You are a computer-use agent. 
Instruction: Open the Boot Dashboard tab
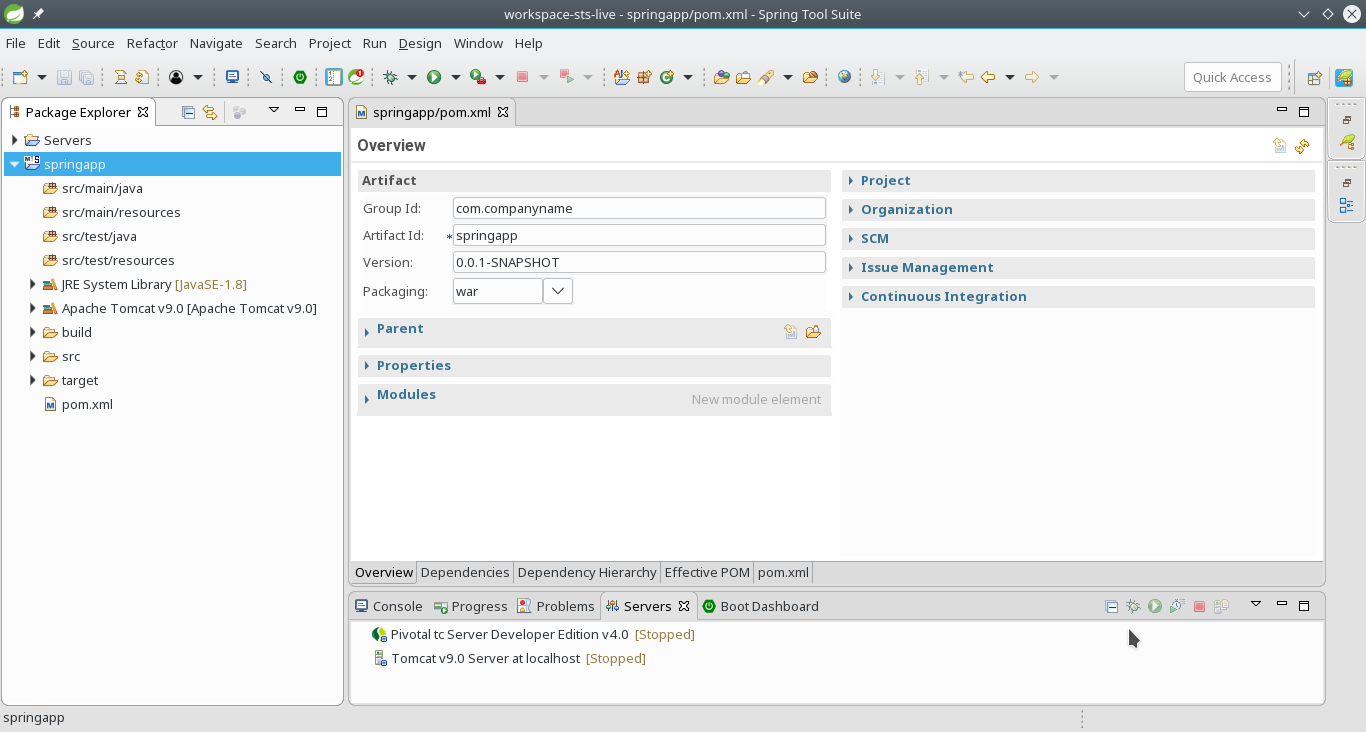[x=760, y=606]
